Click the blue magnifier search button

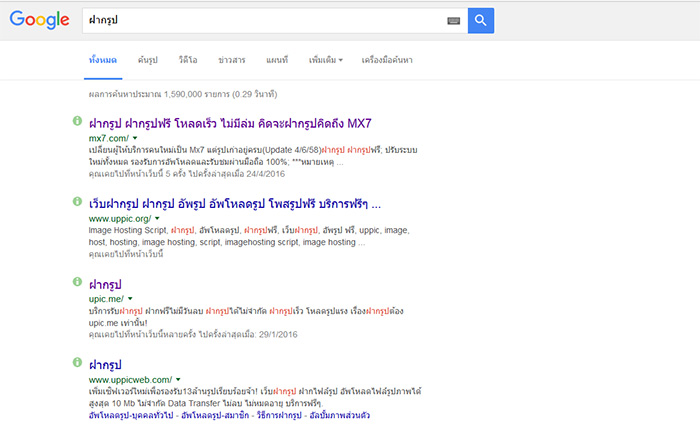(x=481, y=21)
